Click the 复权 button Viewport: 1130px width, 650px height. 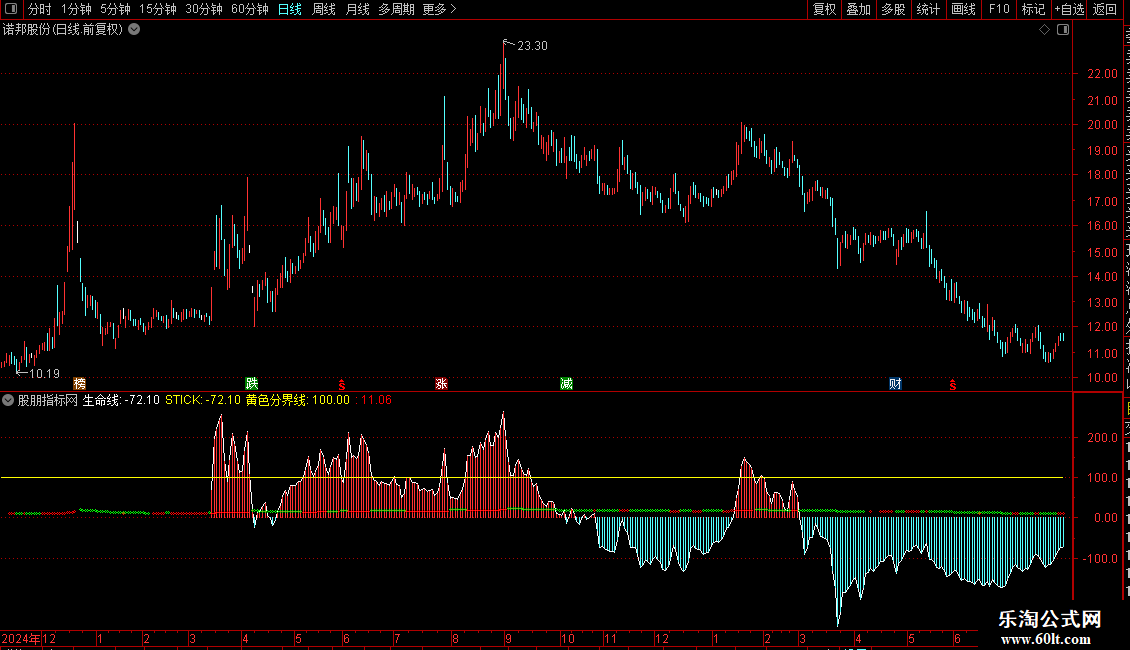click(824, 9)
